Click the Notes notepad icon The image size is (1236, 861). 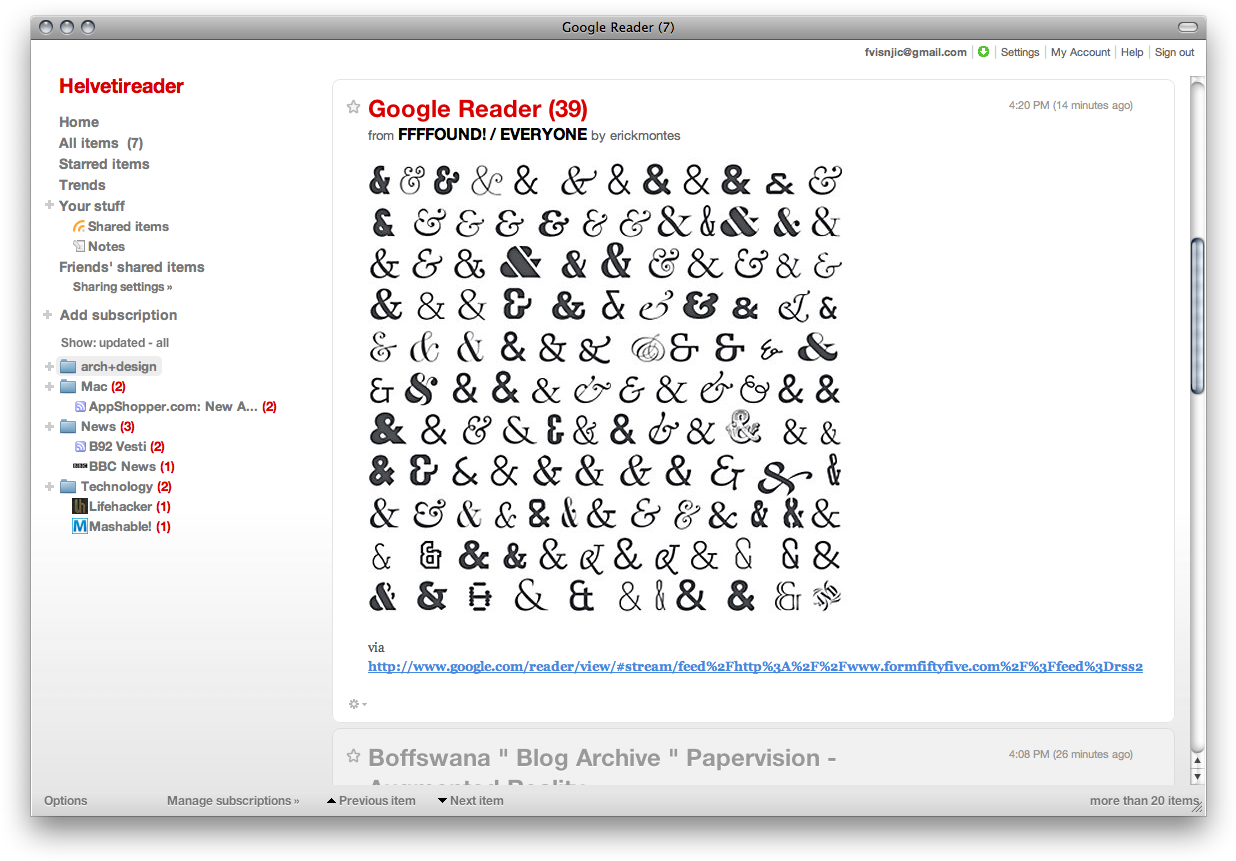pyautogui.click(x=78, y=246)
